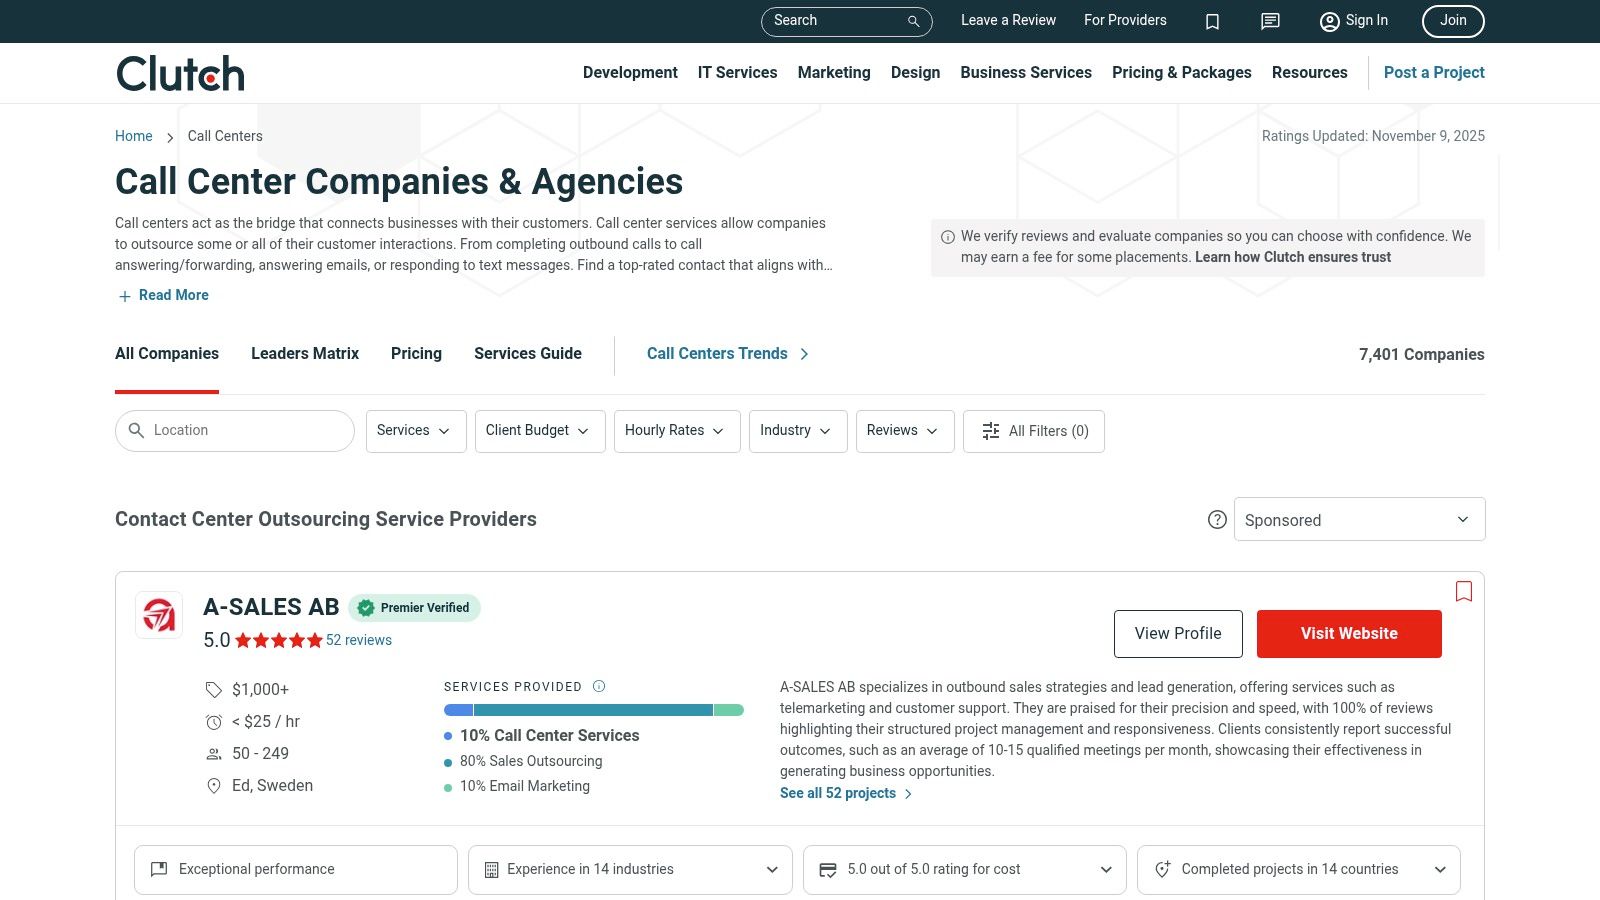Change the Sponsored sort dropdown
Viewport: 1600px width, 900px height.
tap(1359, 519)
